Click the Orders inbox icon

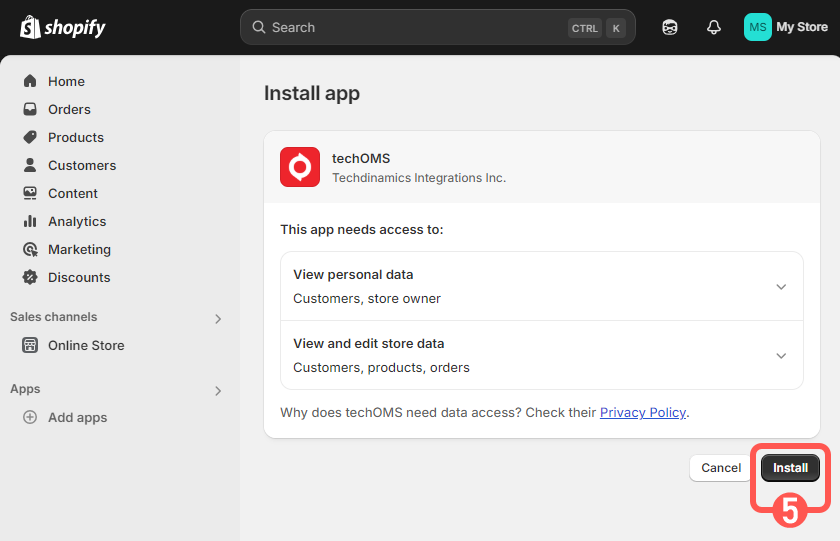pos(30,109)
